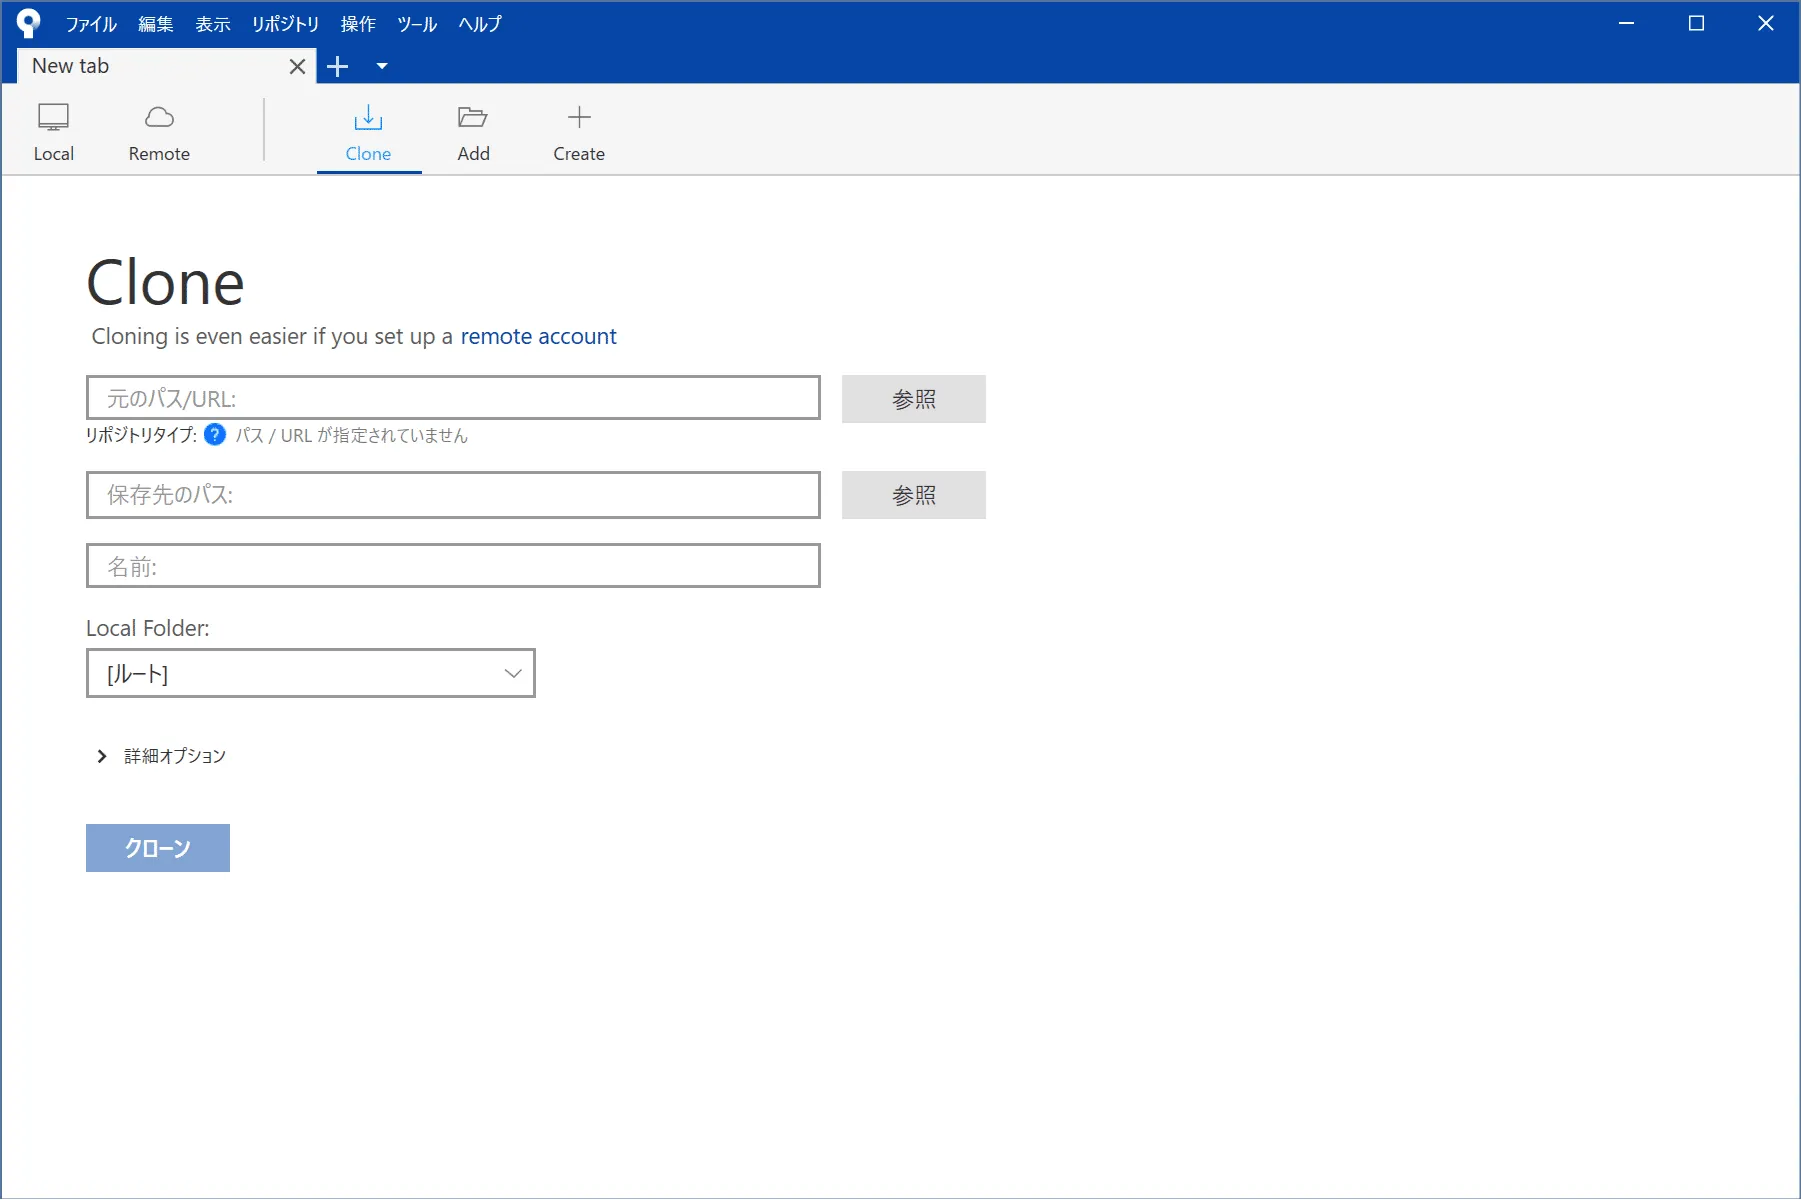
Task: Open the 操作 menu
Action: coord(357,24)
